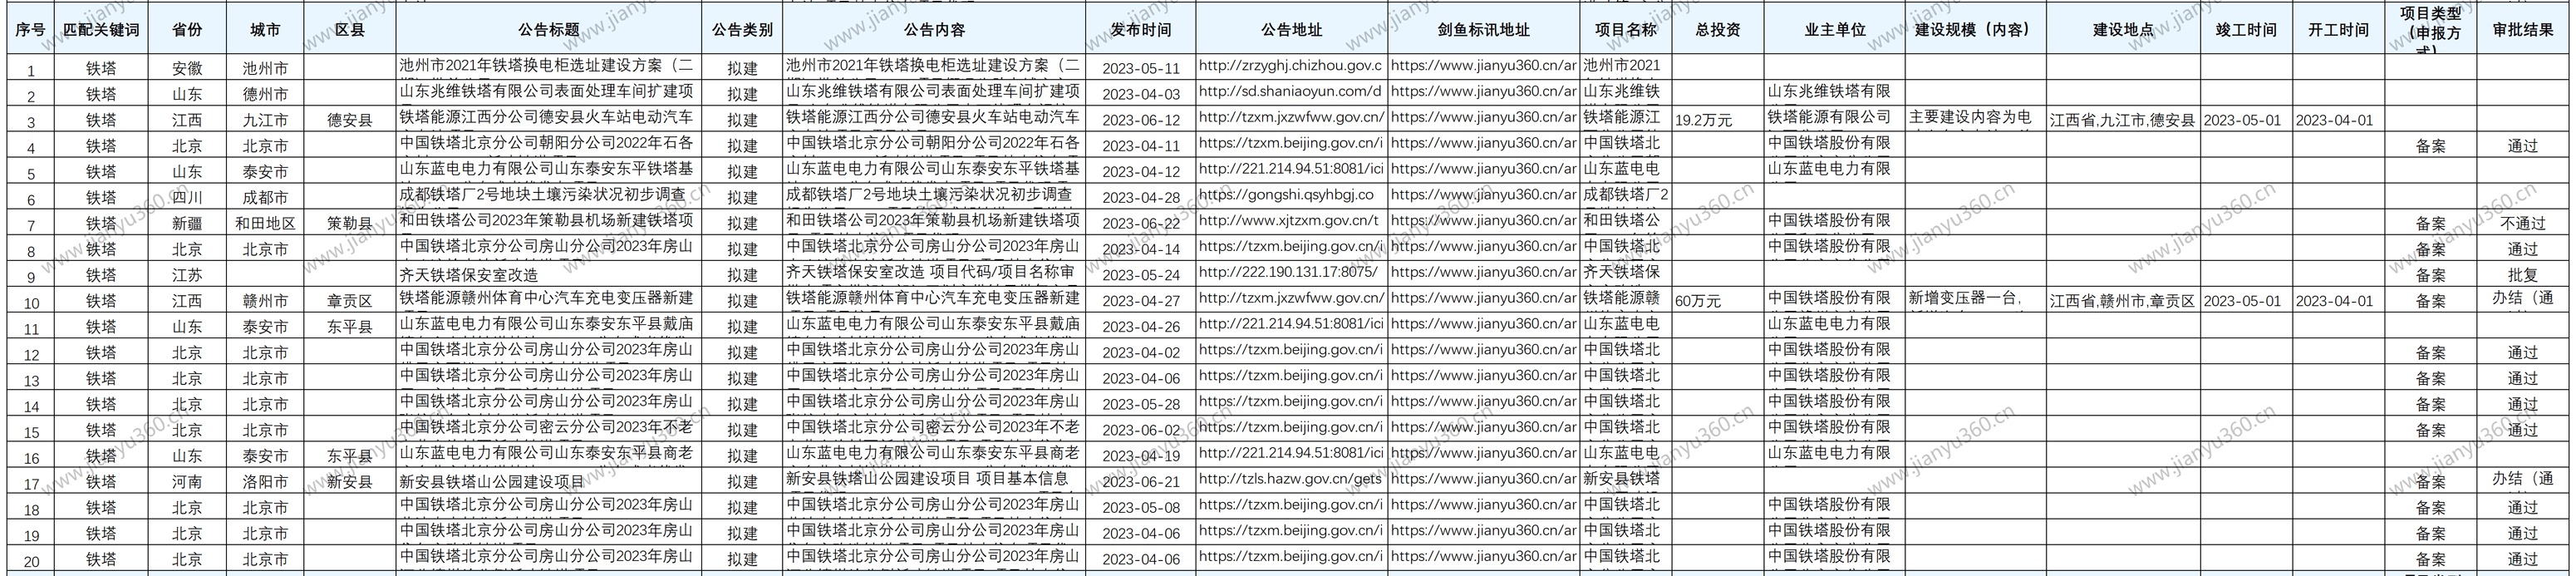Viewport: 2576px width, 576px height.
Task: Select the 公告标题 column header
Action: [x=549, y=30]
